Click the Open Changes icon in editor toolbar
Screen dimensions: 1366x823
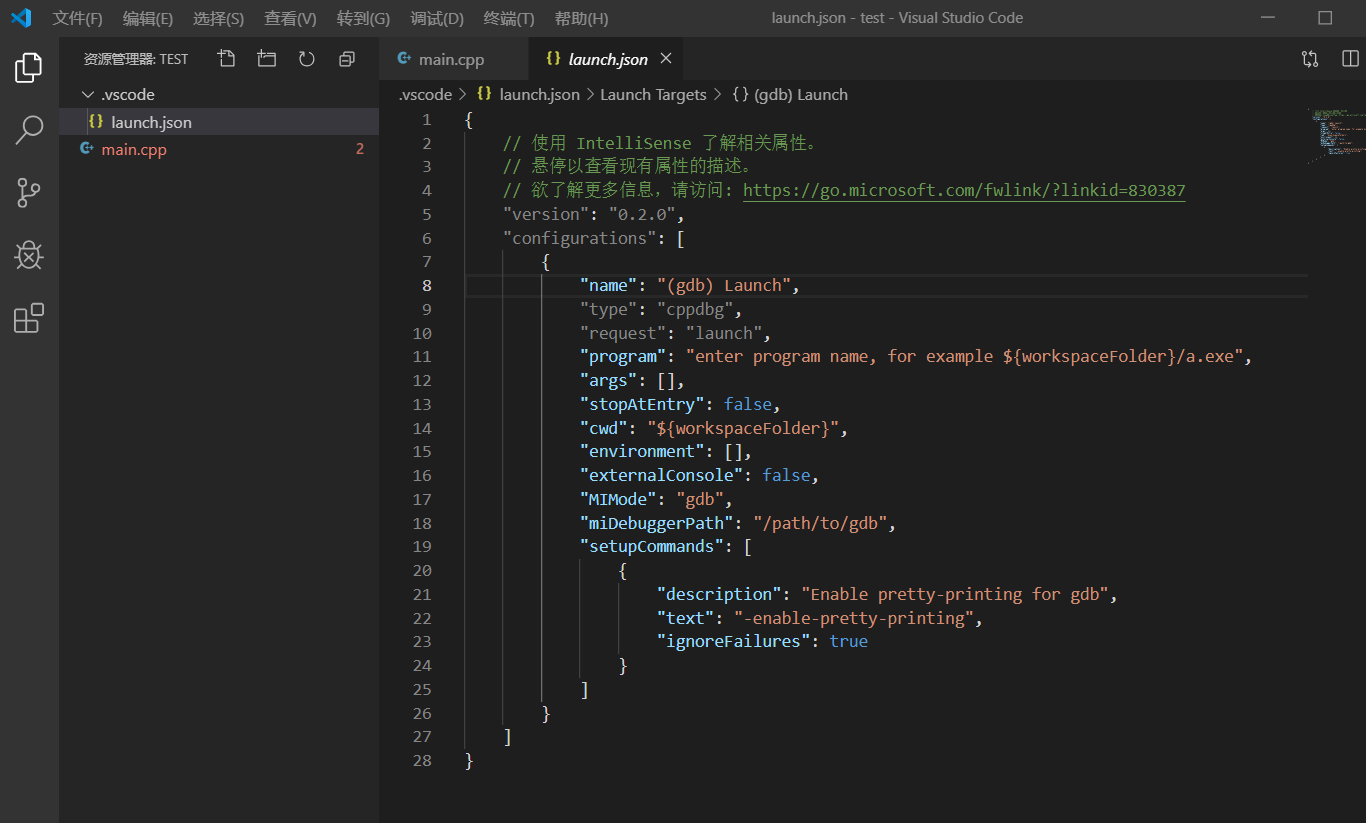[x=1310, y=59]
